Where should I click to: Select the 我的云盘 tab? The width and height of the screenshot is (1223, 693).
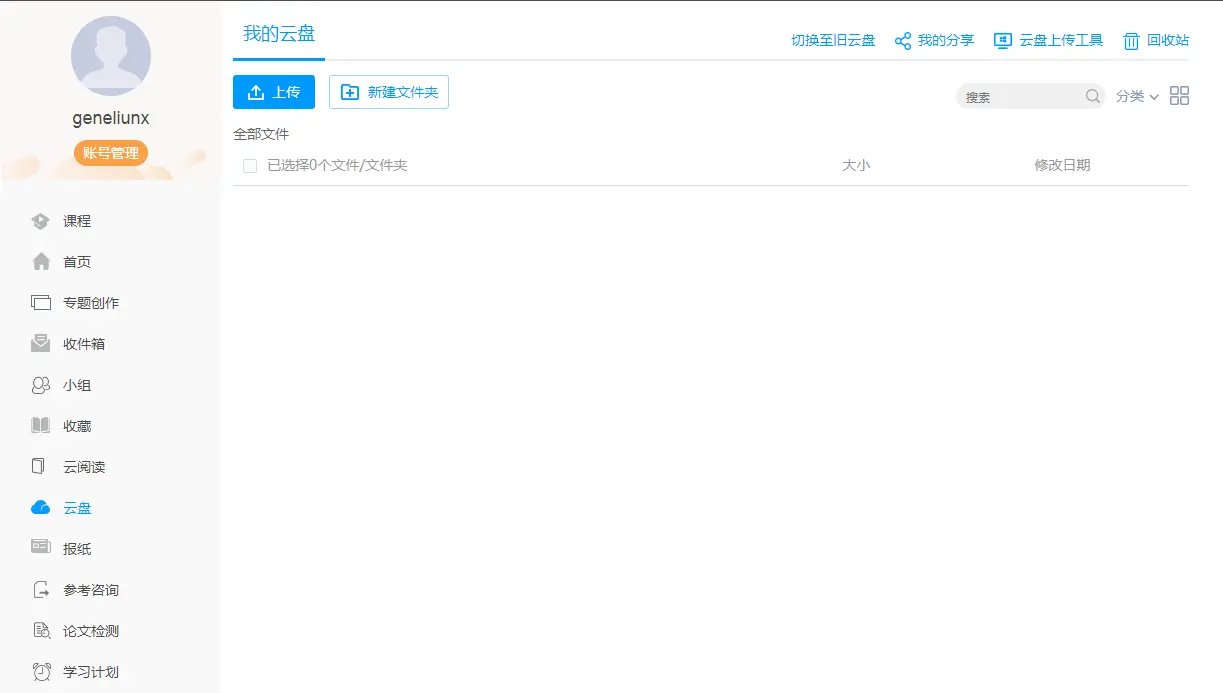[x=279, y=34]
